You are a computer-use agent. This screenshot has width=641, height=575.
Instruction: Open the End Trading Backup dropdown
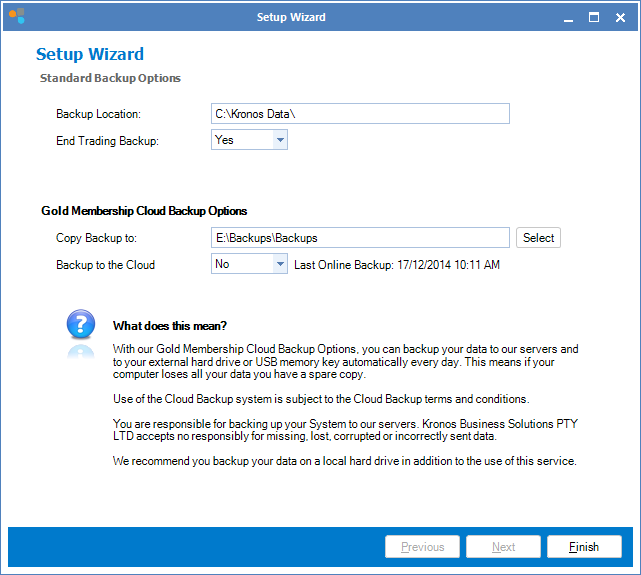pyautogui.click(x=279, y=140)
